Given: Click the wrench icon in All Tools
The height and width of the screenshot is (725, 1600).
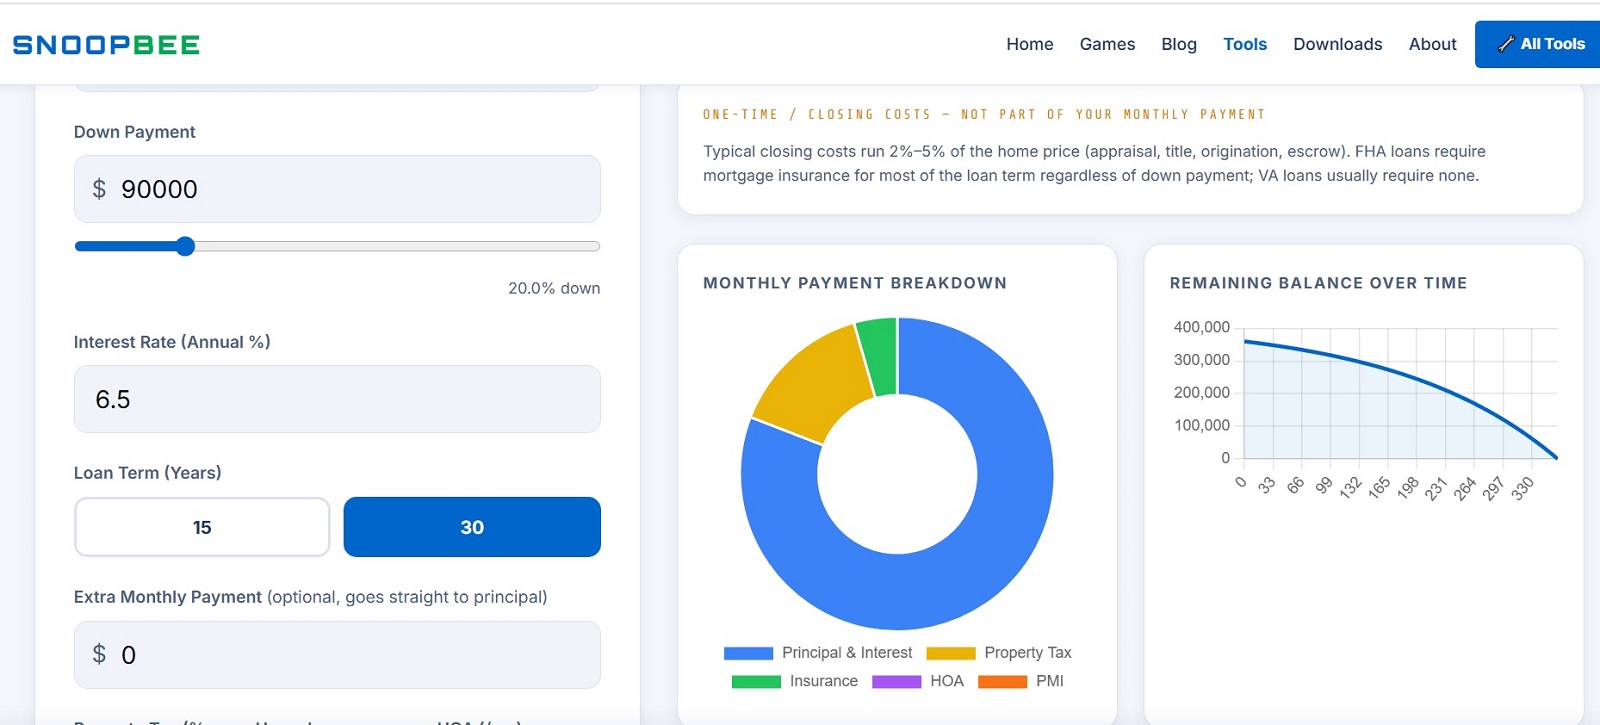Looking at the screenshot, I should tap(1506, 44).
